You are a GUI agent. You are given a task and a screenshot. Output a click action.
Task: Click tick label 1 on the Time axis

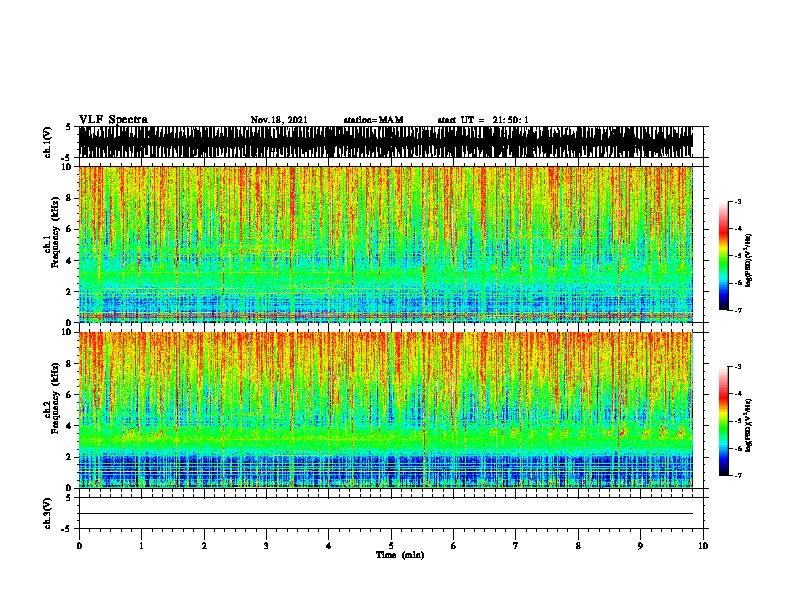(x=141, y=546)
